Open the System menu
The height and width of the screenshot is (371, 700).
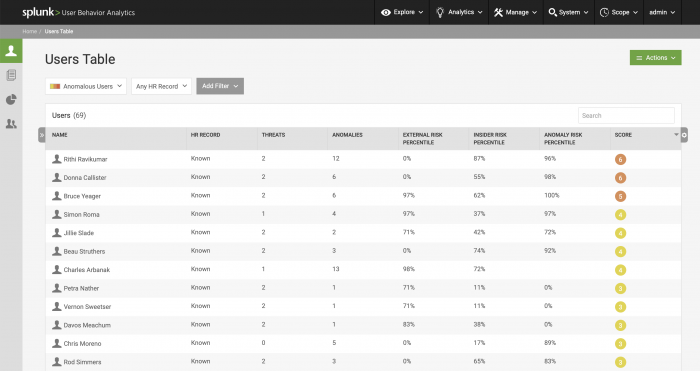(568, 13)
